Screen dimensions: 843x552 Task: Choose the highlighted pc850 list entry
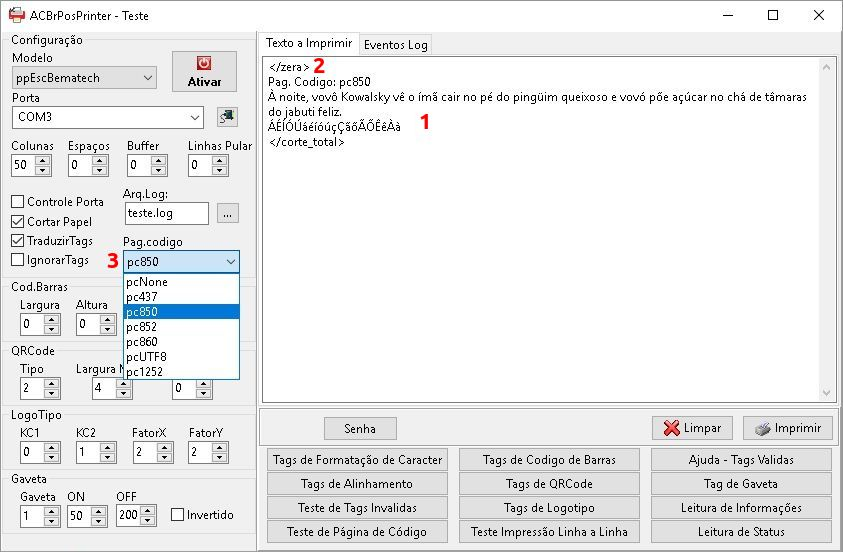coord(181,312)
